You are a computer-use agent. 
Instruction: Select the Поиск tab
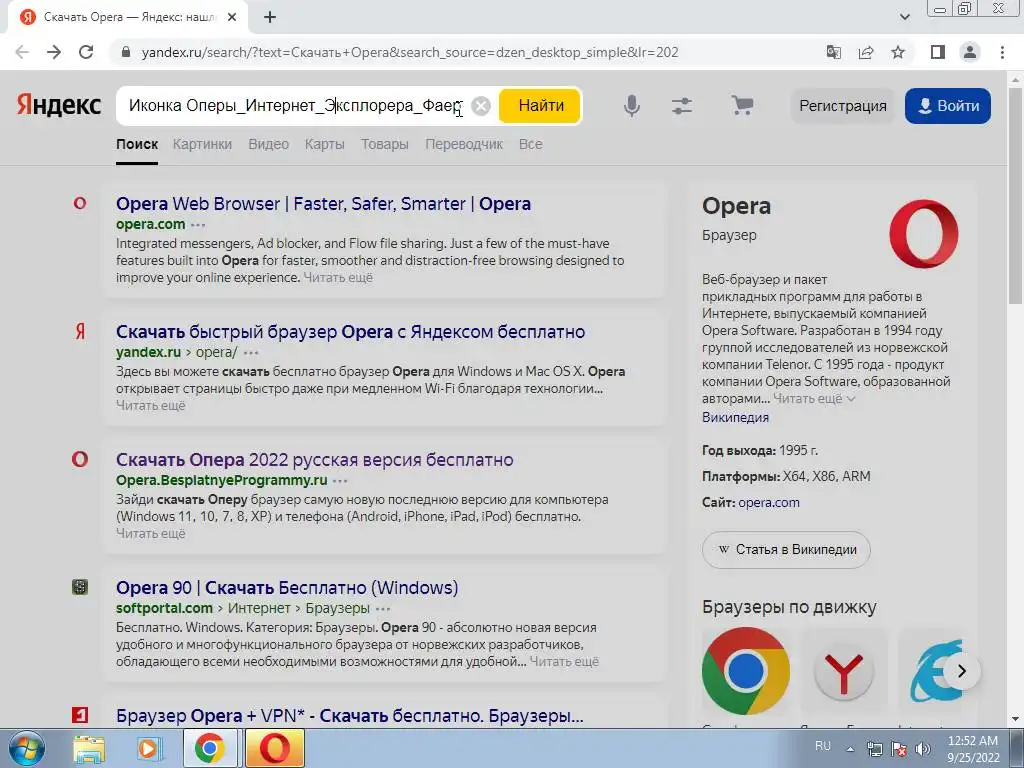[137, 144]
